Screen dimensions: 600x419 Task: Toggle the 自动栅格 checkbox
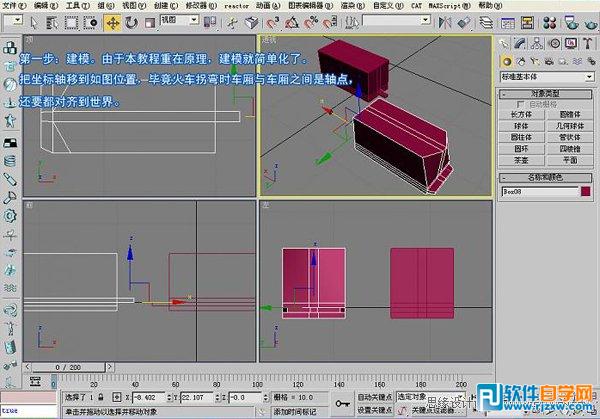(520, 103)
